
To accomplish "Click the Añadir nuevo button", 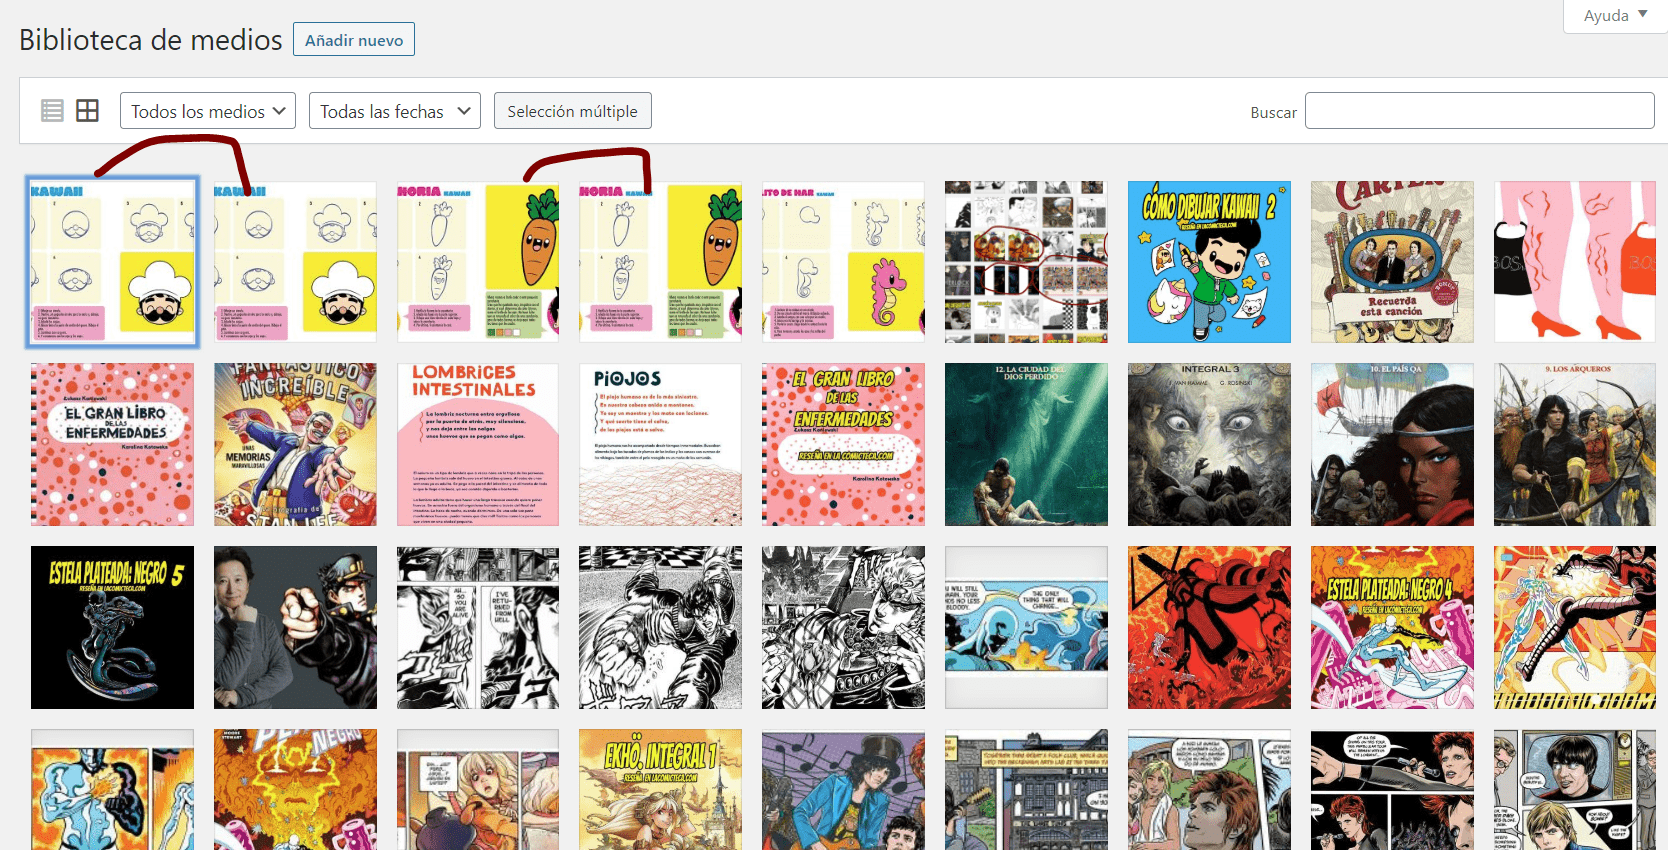I will click(354, 40).
